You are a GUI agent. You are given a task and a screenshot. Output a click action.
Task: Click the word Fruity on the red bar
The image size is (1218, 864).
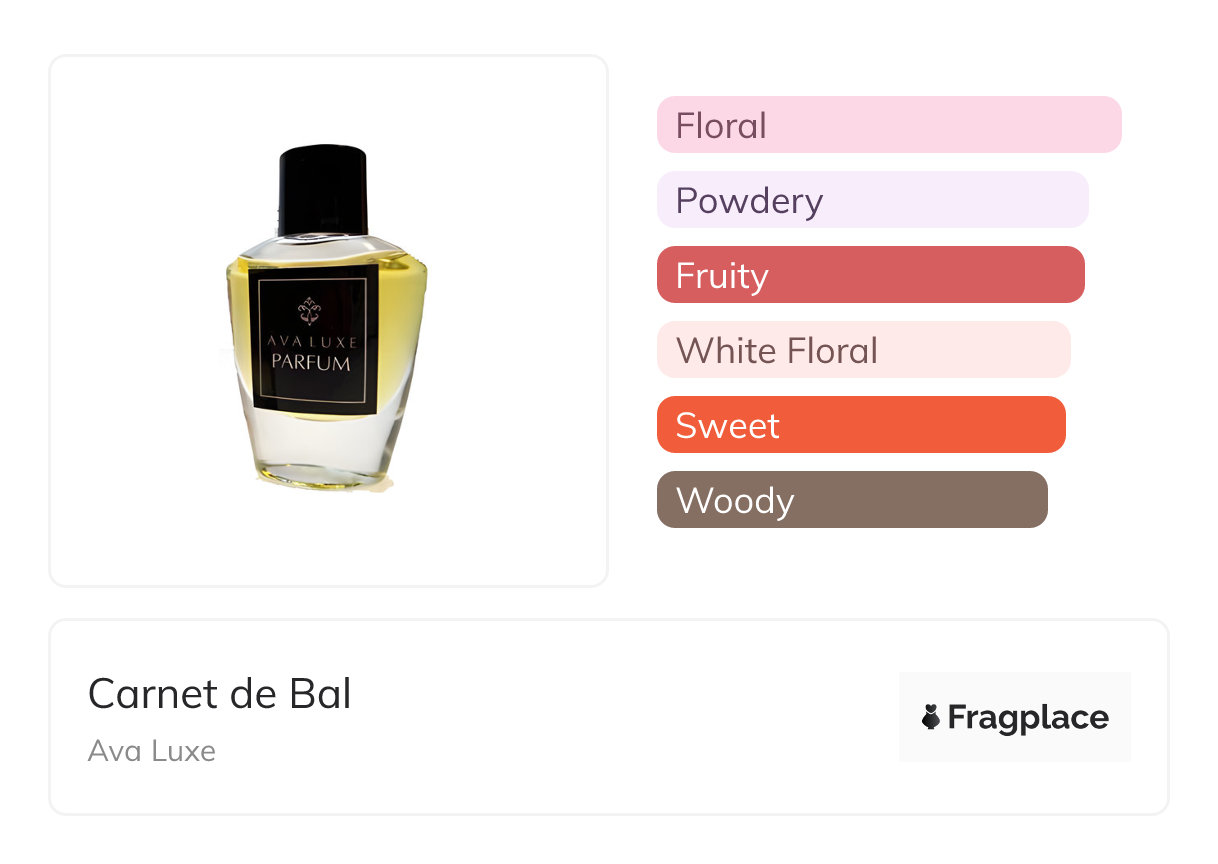722,276
